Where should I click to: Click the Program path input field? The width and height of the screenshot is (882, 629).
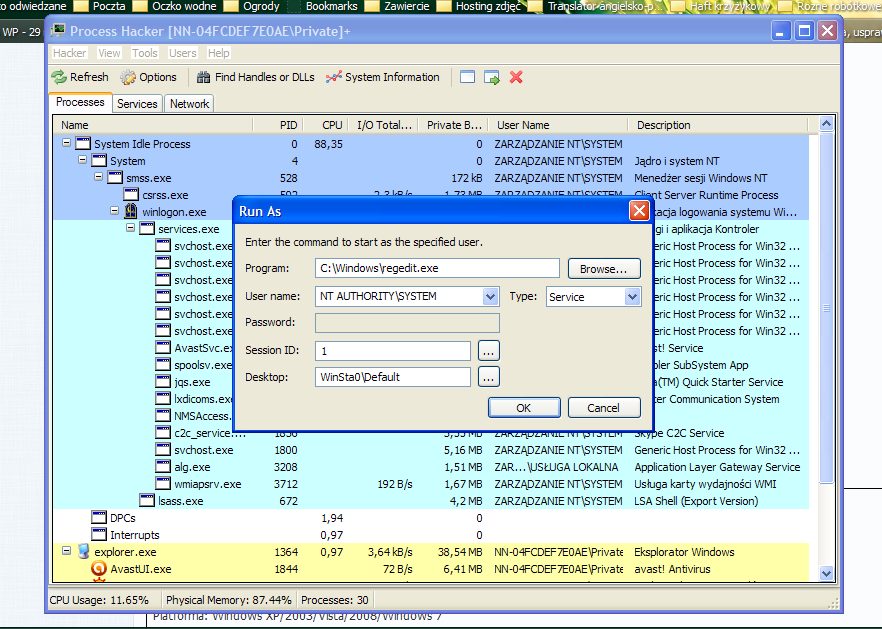click(x=437, y=268)
